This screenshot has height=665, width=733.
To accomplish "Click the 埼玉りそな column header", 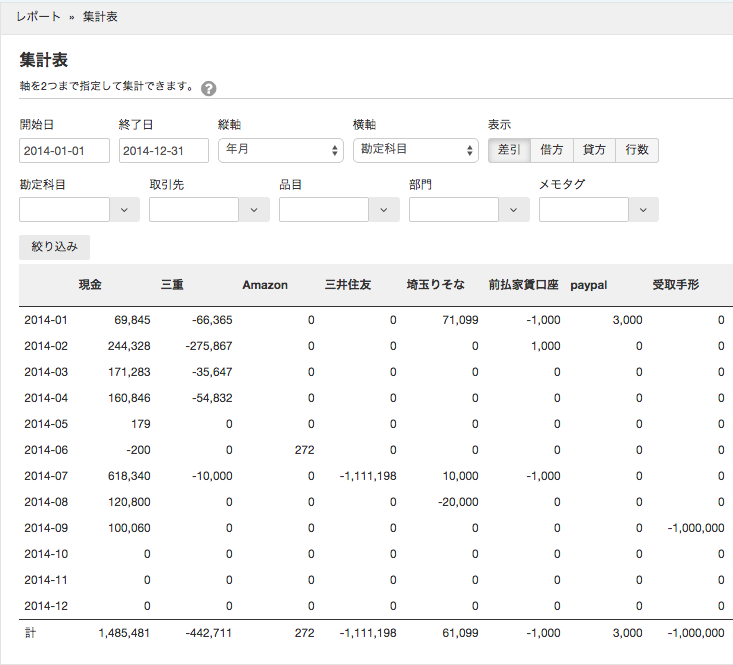I will point(436,285).
